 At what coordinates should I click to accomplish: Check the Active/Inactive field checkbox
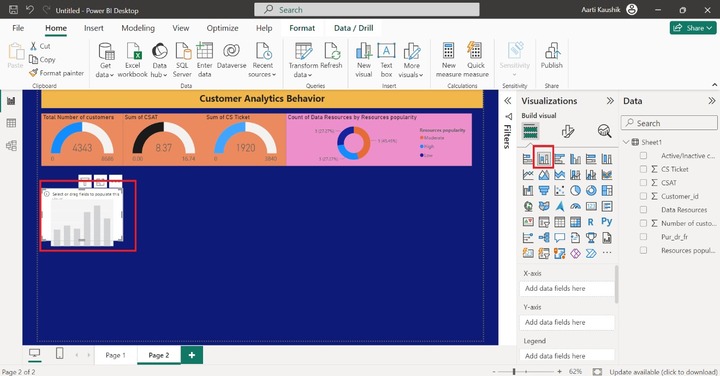click(x=643, y=156)
